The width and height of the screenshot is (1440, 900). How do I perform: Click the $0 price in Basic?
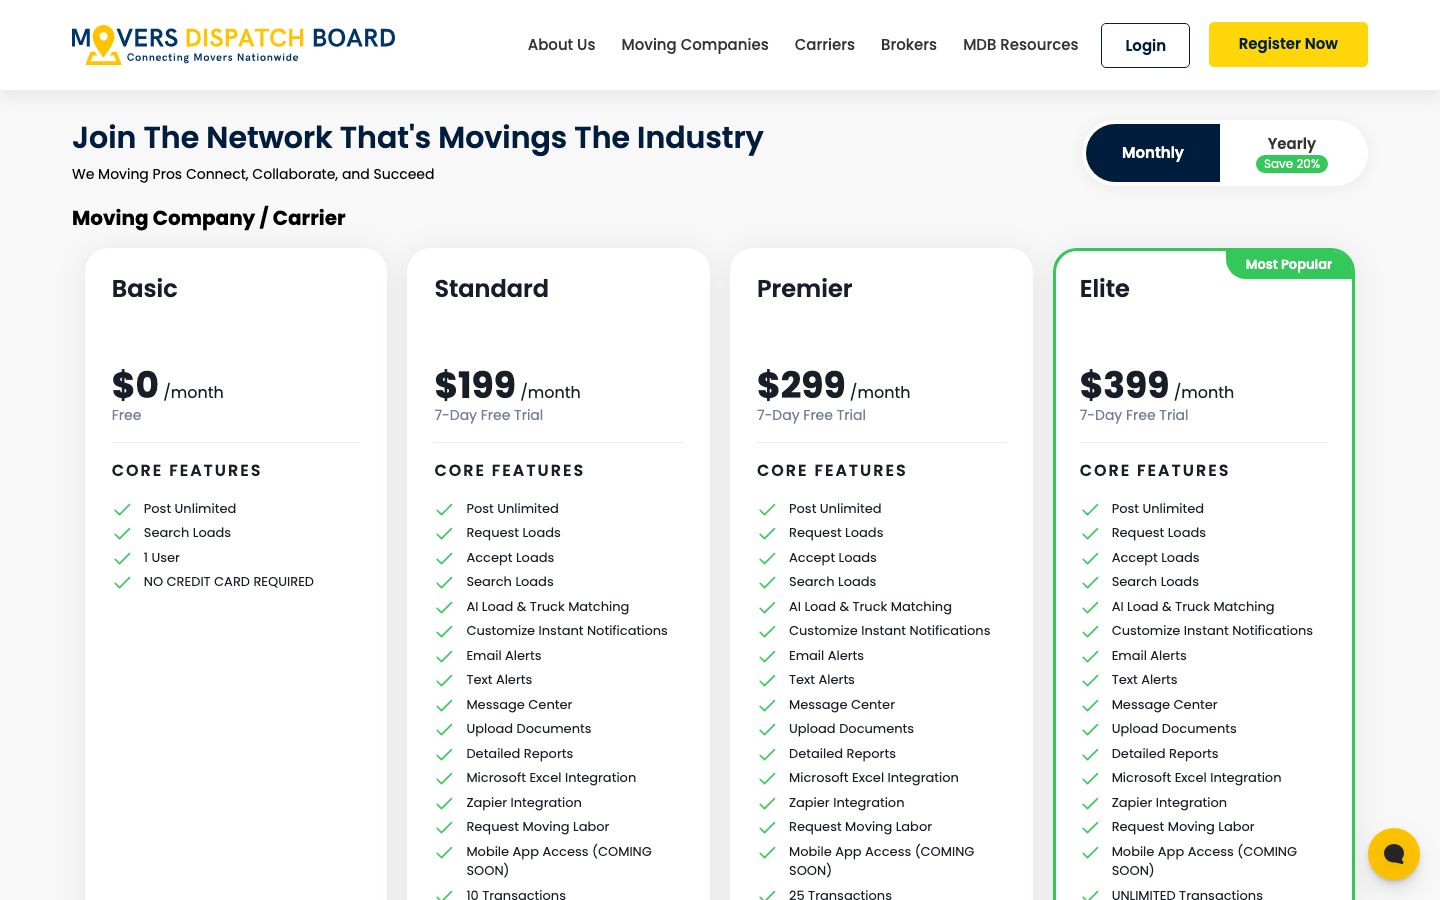135,385
